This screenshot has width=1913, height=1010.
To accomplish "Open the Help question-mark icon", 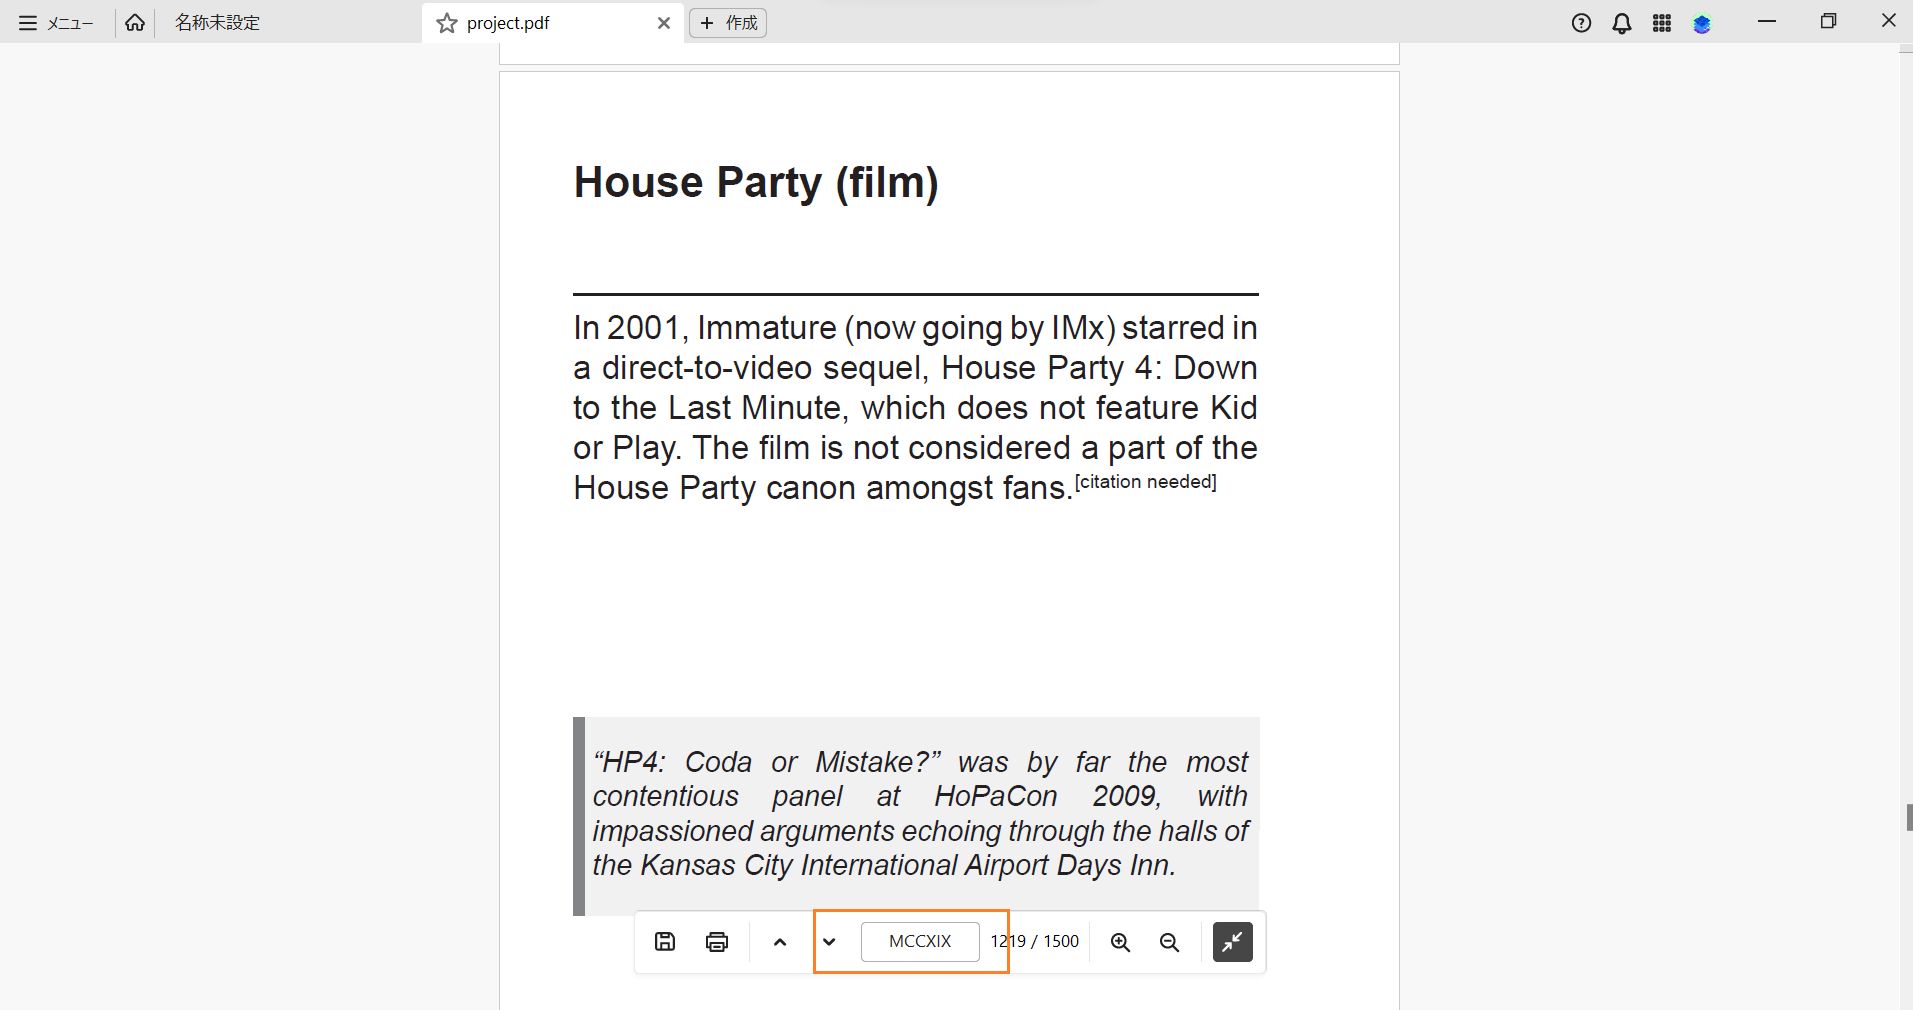I will point(1581,23).
